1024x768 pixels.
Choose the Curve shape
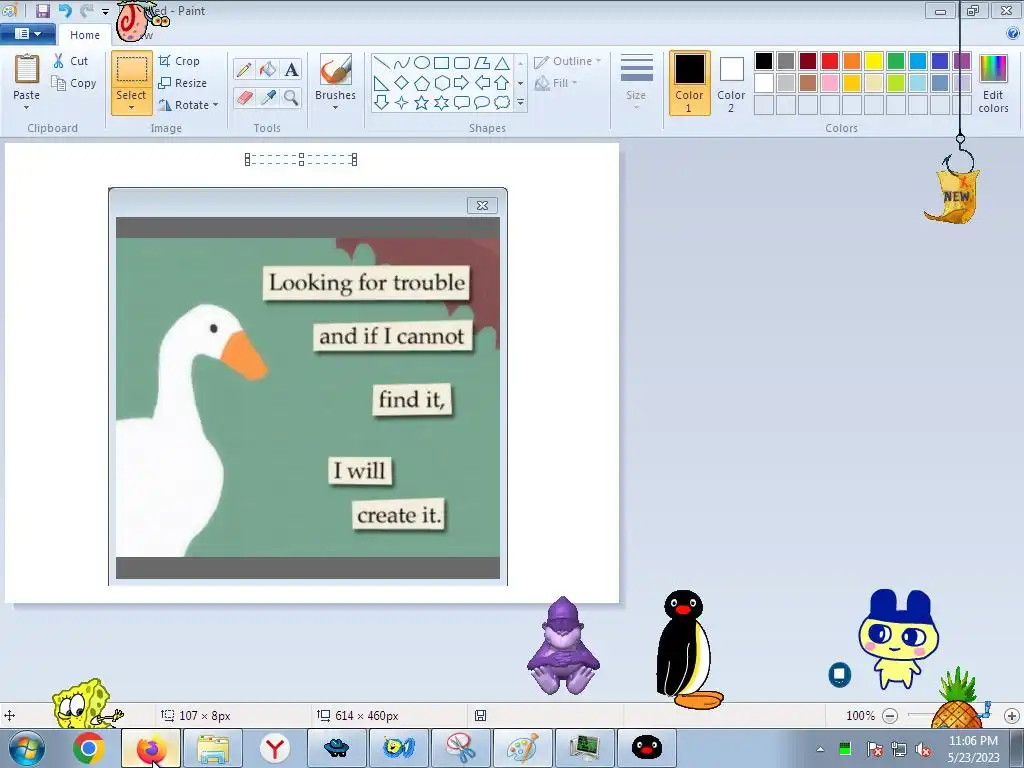[402, 63]
